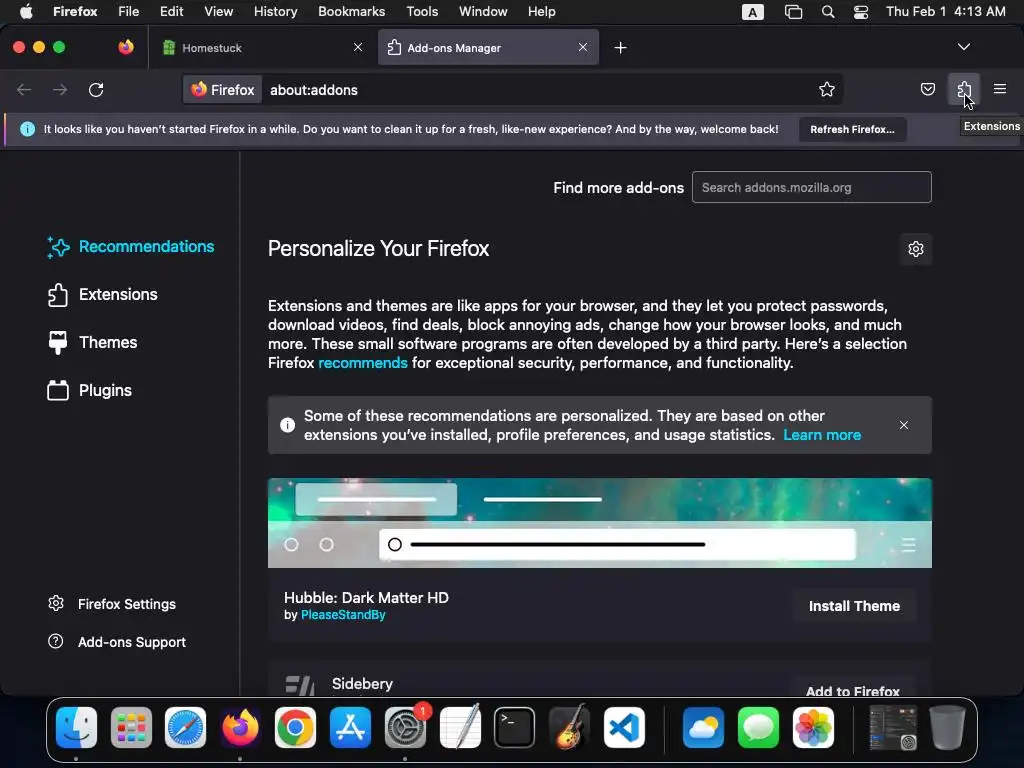The image size is (1024, 768).
Task: Click the Firefox identity badge in address bar
Action: 223,89
